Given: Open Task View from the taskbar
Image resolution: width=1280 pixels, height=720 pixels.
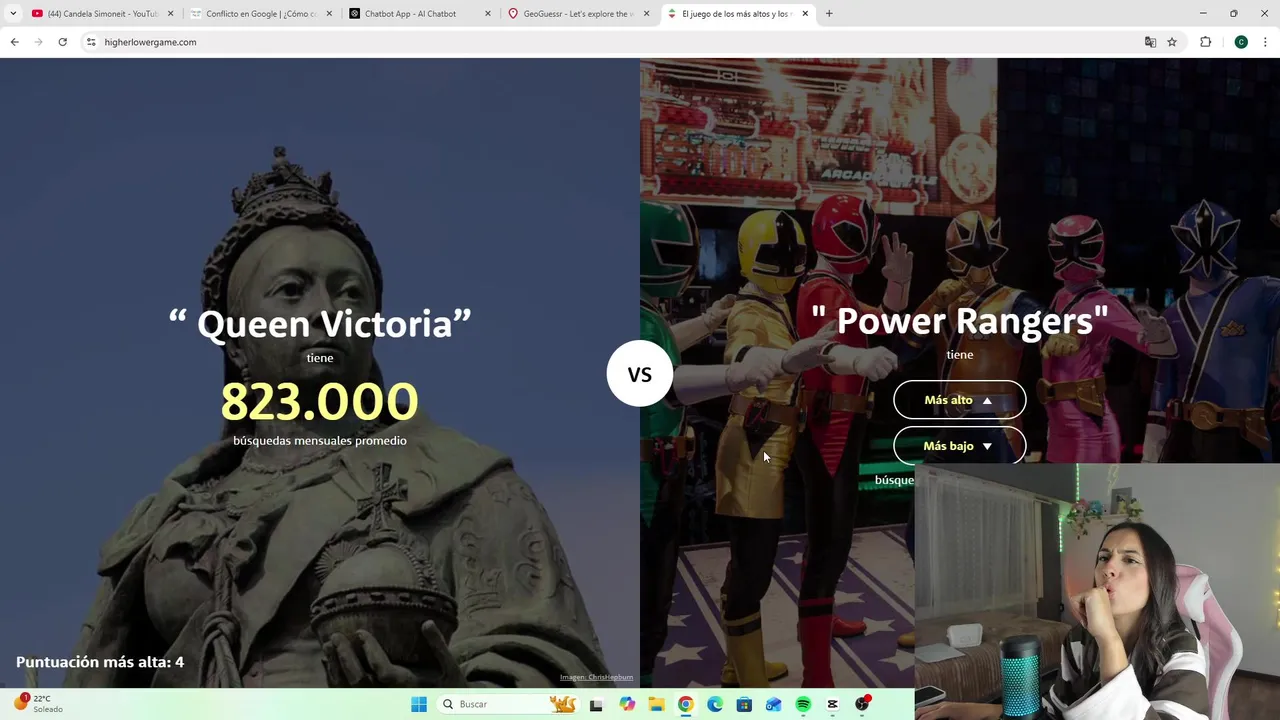Looking at the screenshot, I should tap(596, 704).
